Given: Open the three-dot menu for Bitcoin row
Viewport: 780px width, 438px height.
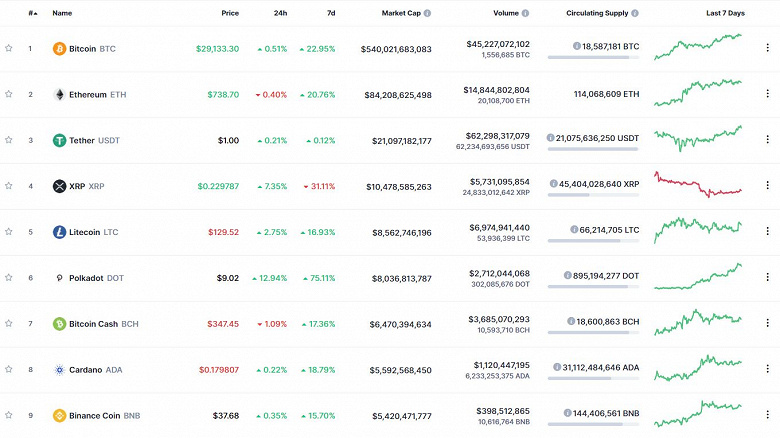Looking at the screenshot, I should [x=768, y=48].
